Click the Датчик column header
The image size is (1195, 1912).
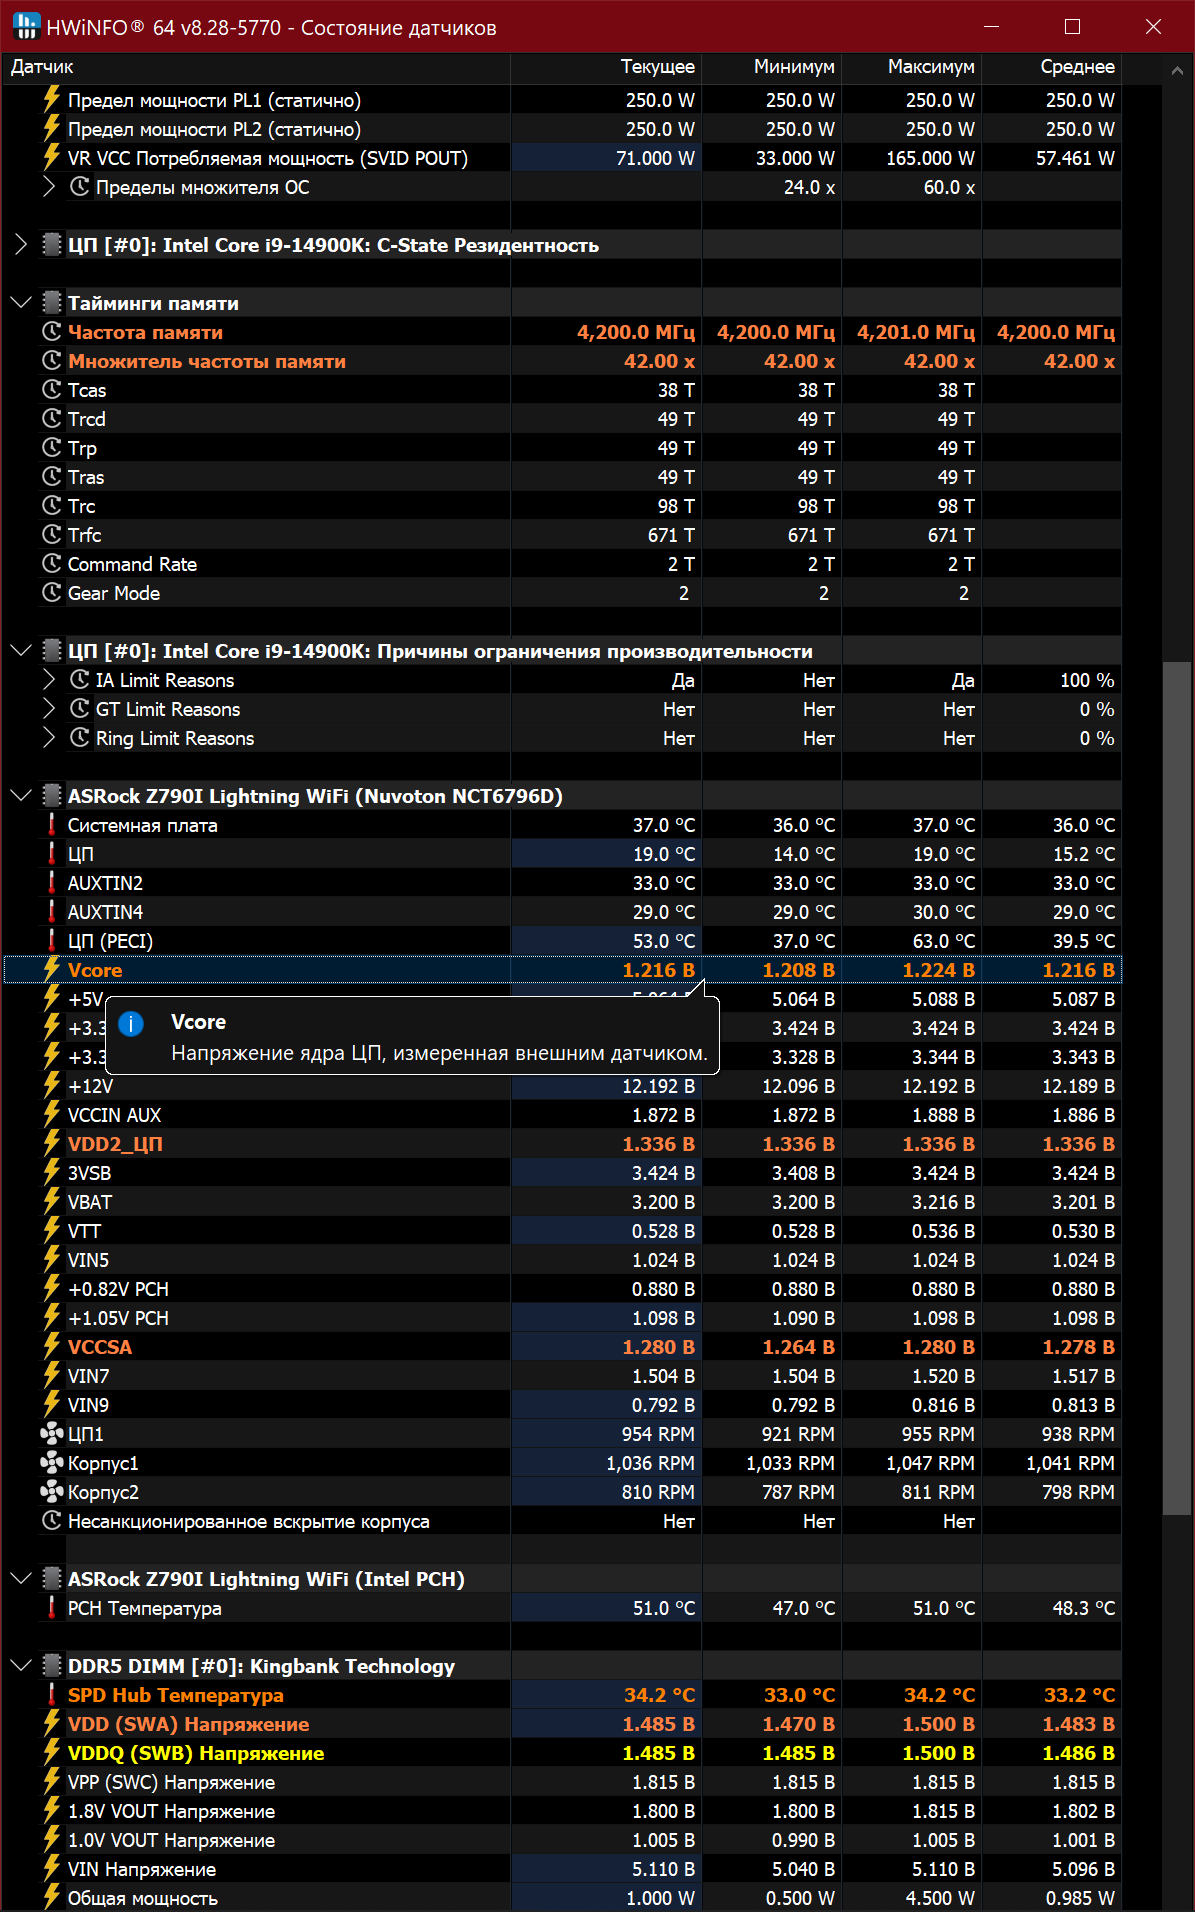(256, 67)
